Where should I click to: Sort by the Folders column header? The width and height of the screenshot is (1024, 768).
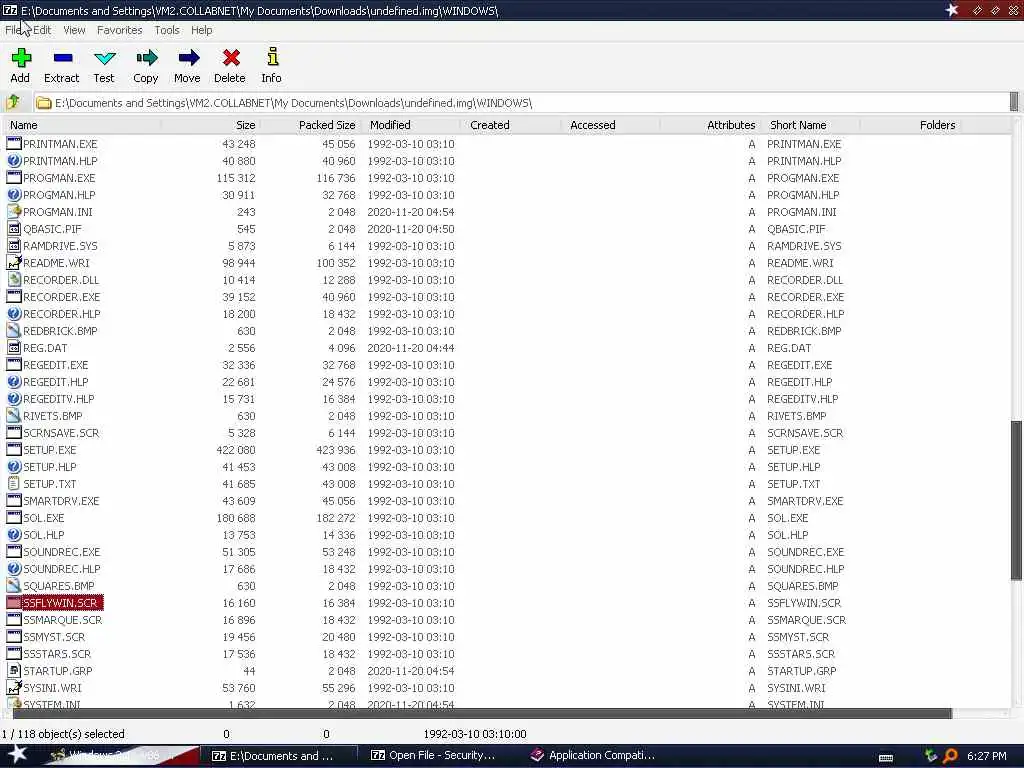(x=910, y=125)
